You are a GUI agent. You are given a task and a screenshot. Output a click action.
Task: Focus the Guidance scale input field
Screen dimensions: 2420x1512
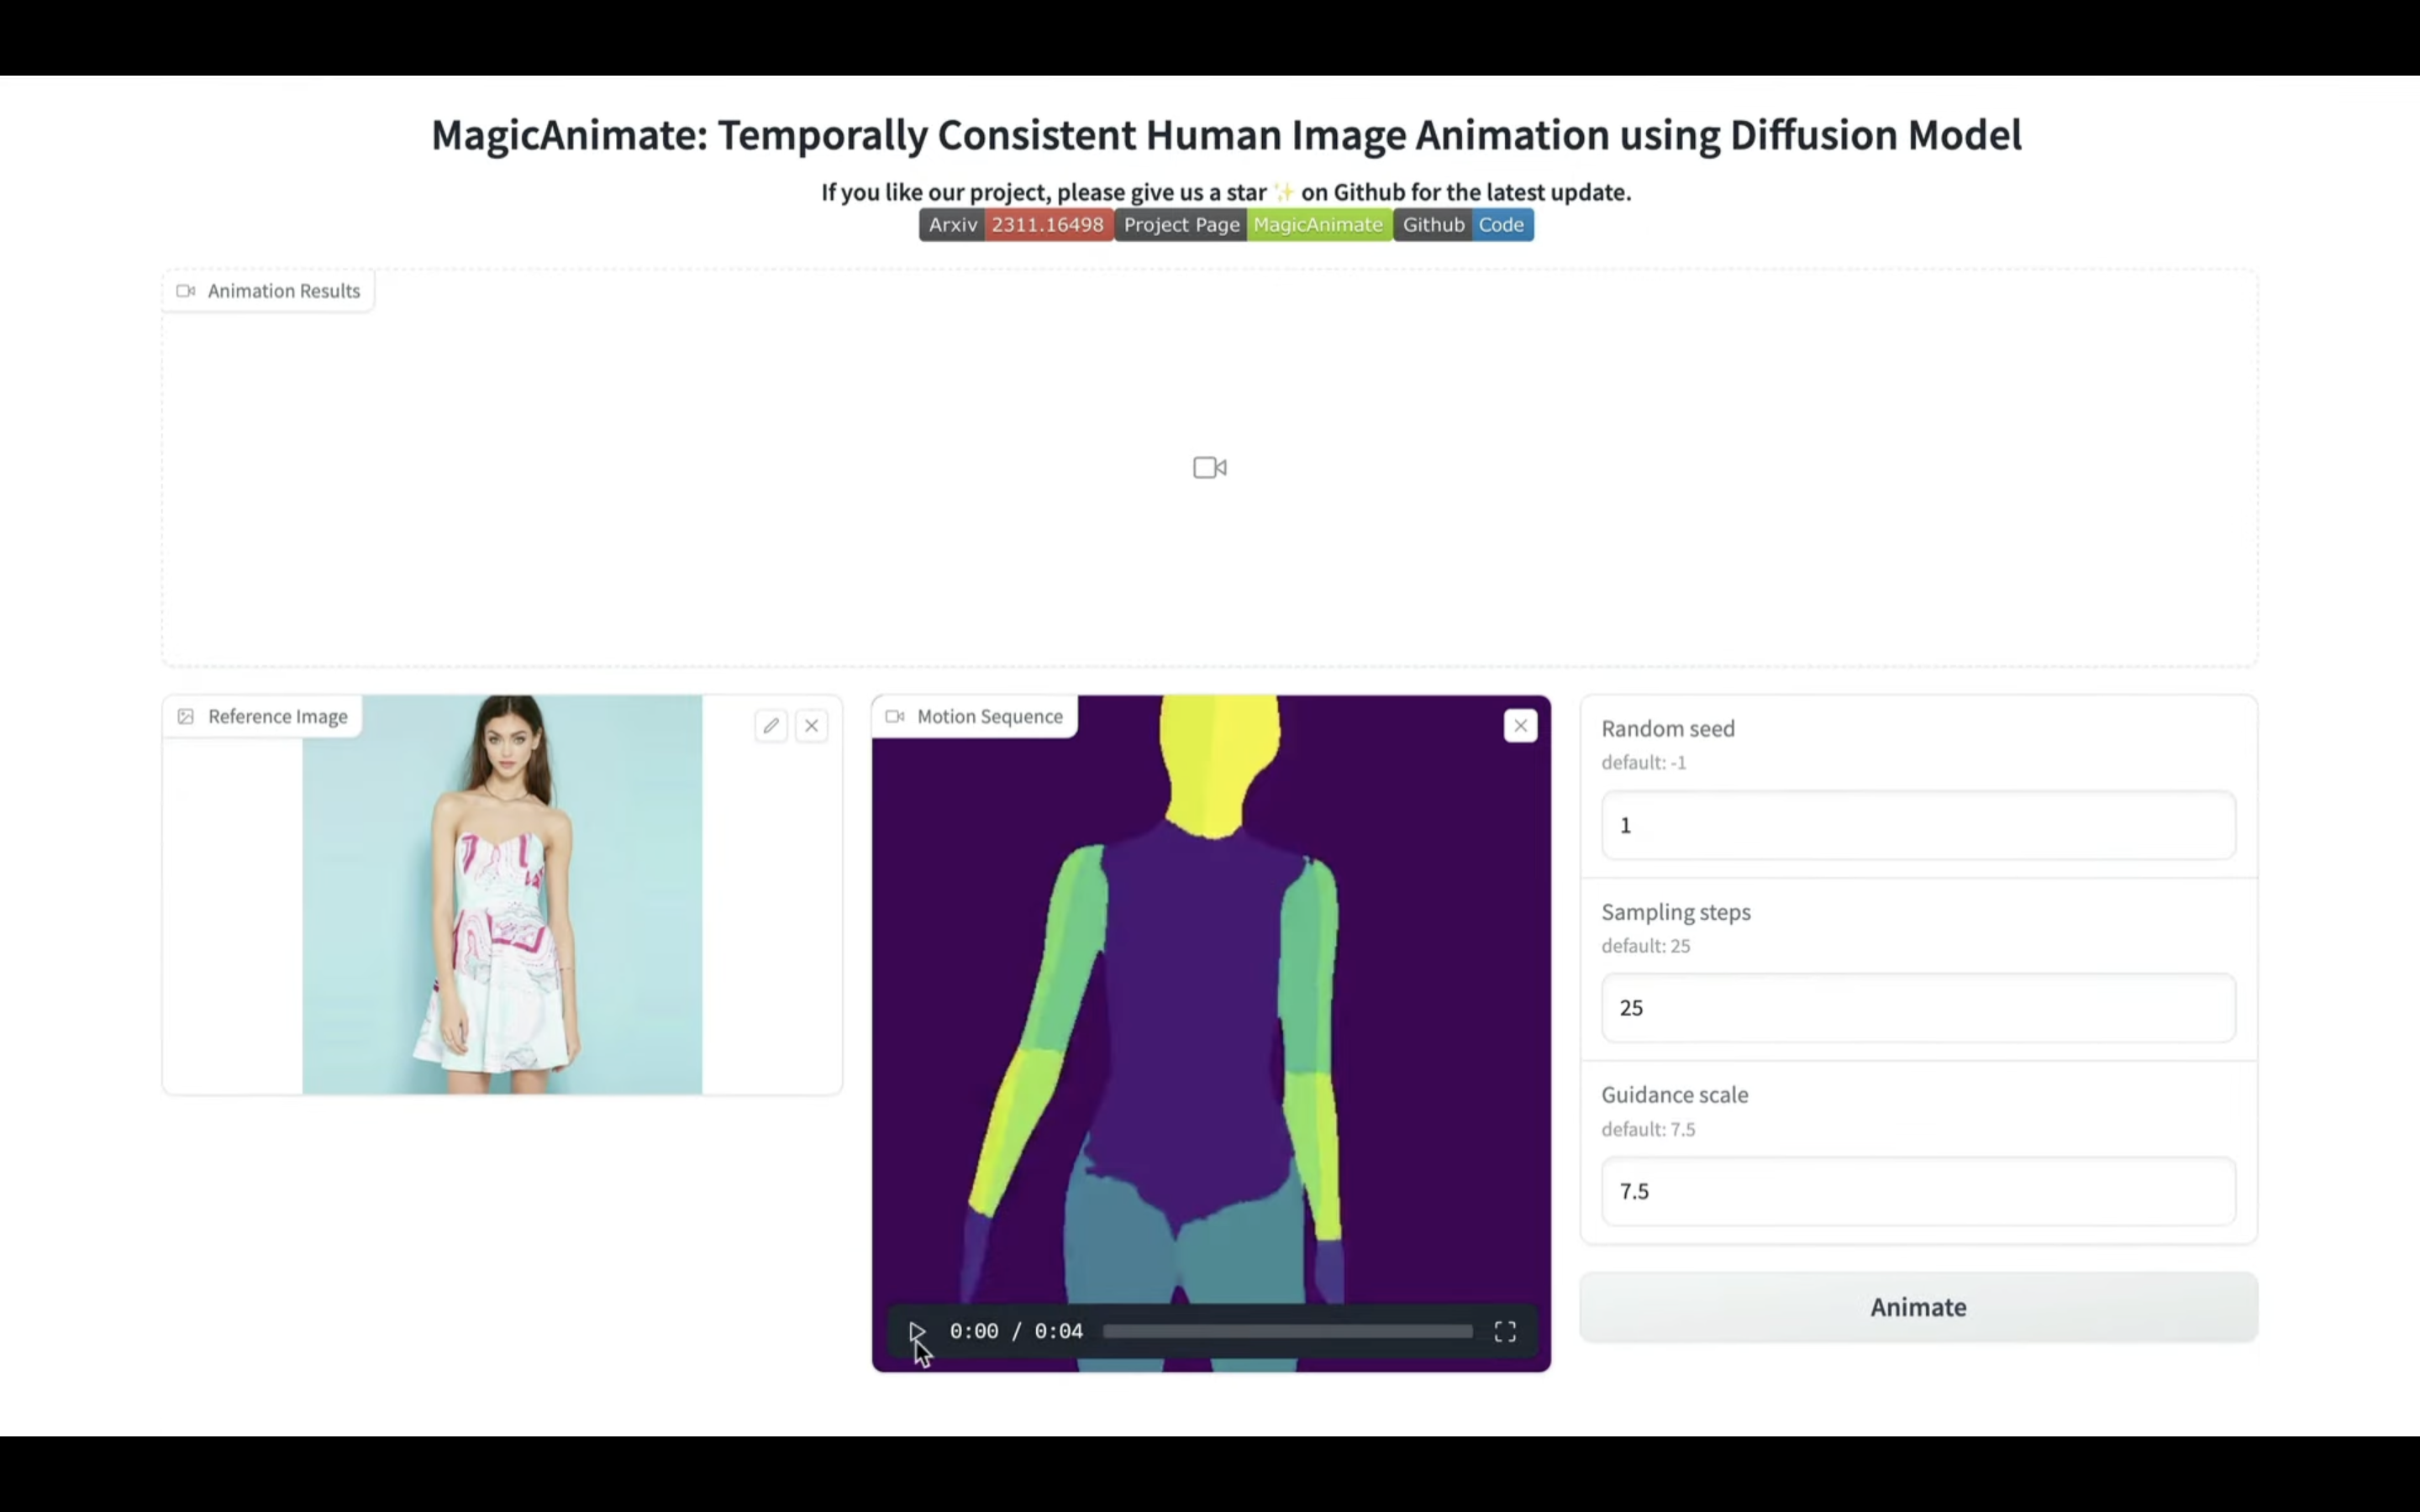tap(1918, 1191)
